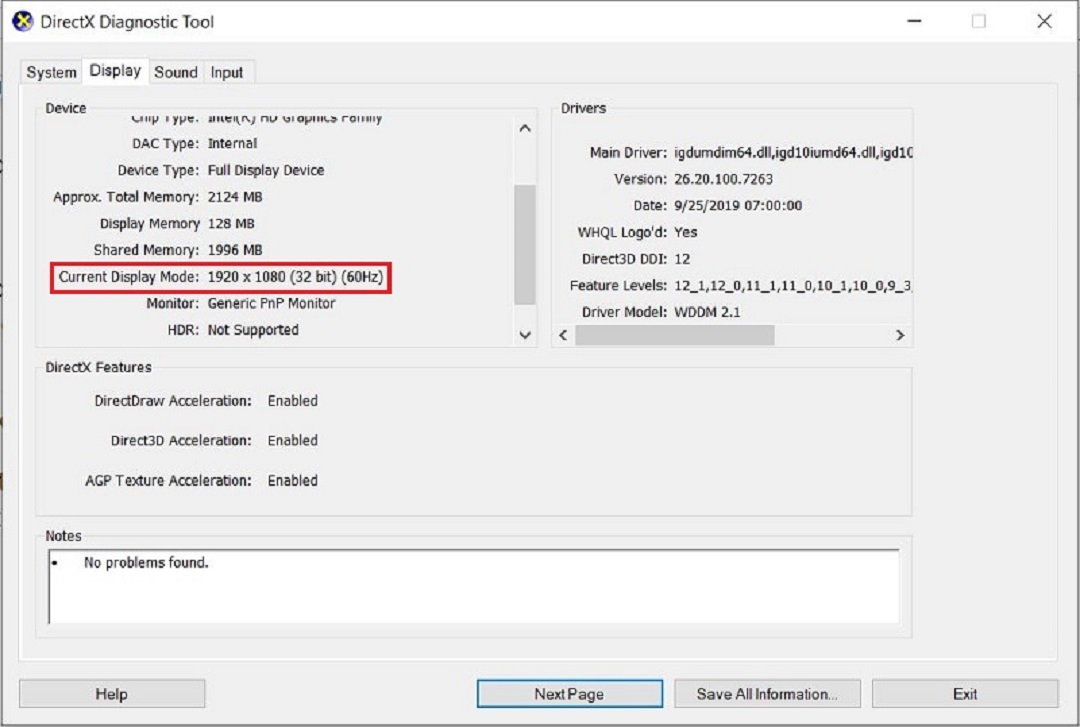The width and height of the screenshot is (1080, 727).
Task: Click Drivers panel scroll left arrow
Action: 563,335
